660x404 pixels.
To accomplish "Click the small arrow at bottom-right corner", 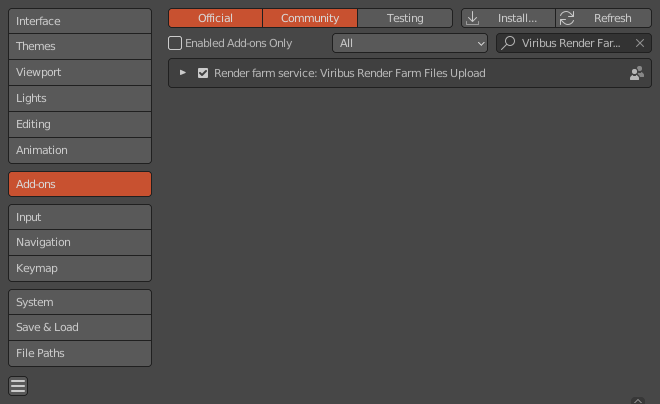I will (637, 399).
